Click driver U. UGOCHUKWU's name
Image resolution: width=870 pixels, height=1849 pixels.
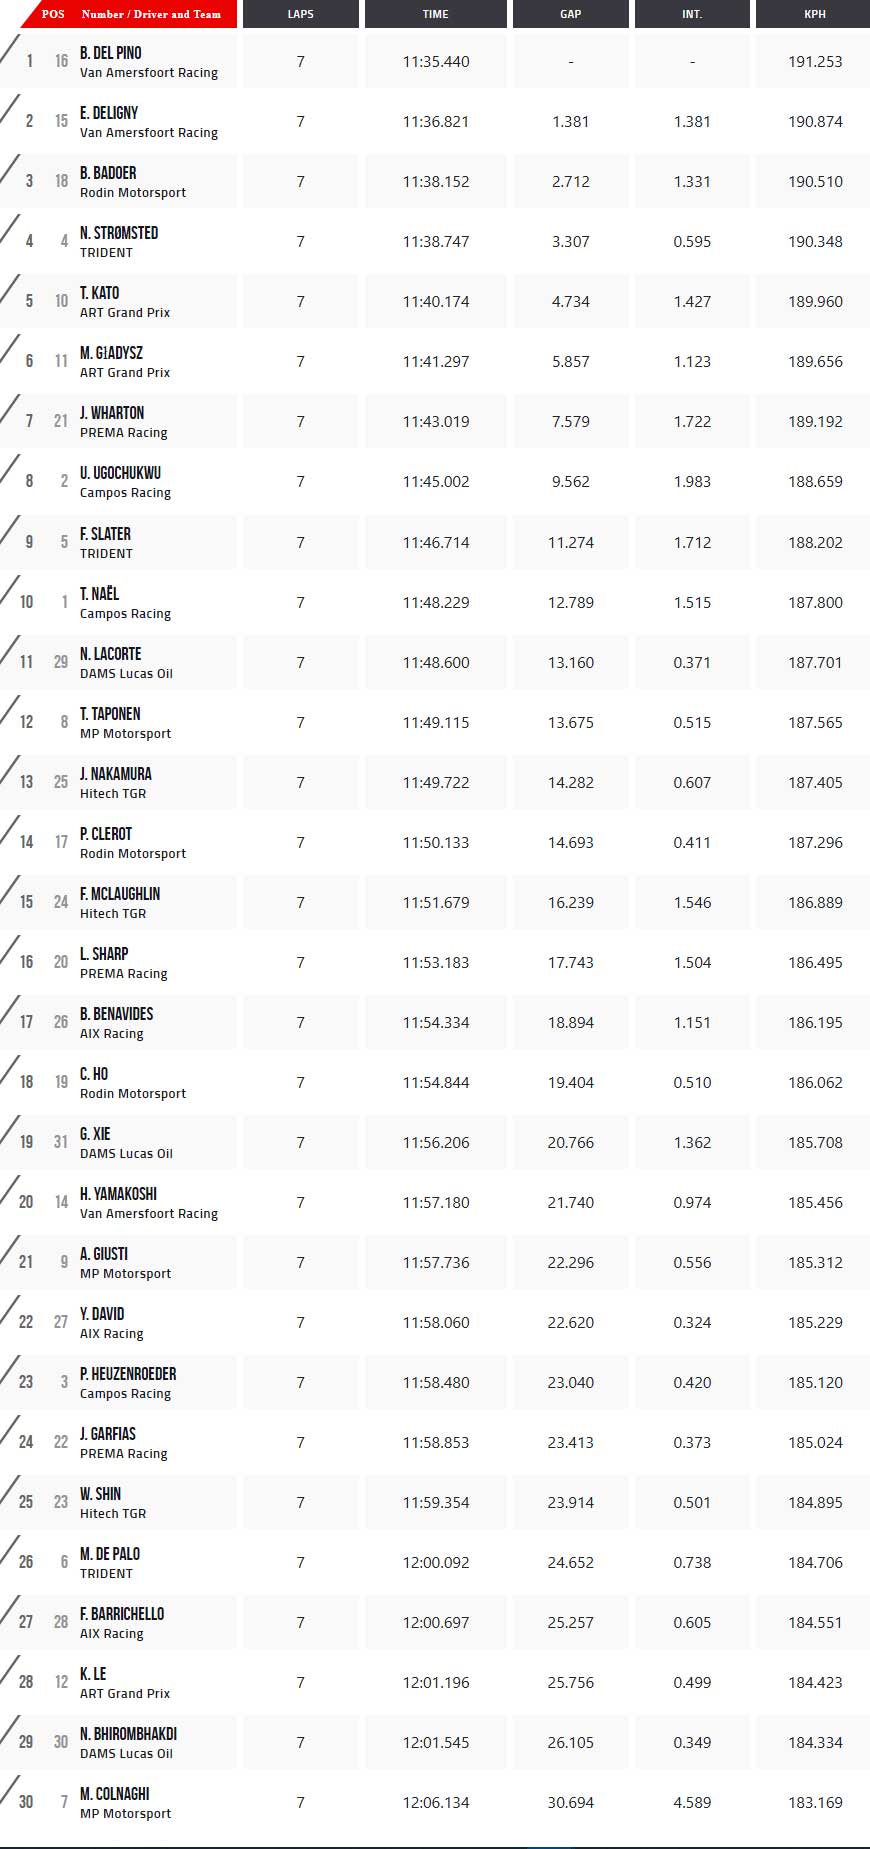[120, 473]
